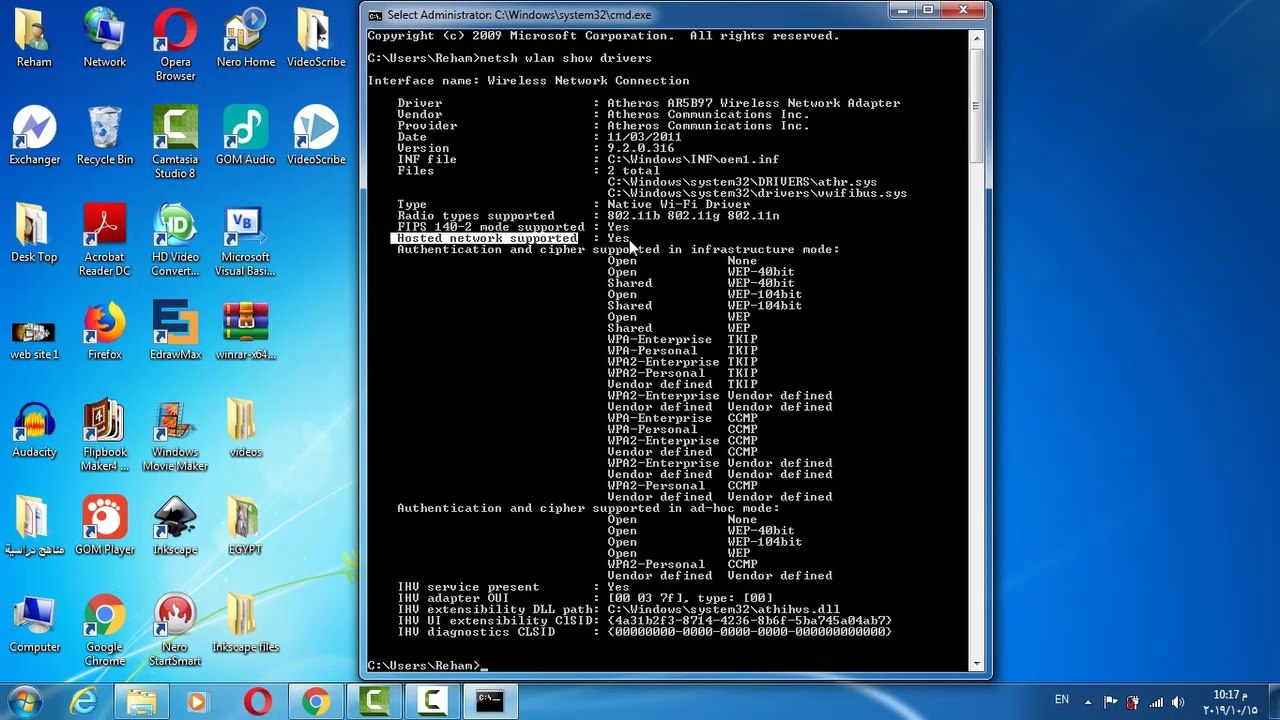Select the Microsoft Visual Basic icon
This screenshot has height=720, width=1280.
pyautogui.click(x=245, y=240)
